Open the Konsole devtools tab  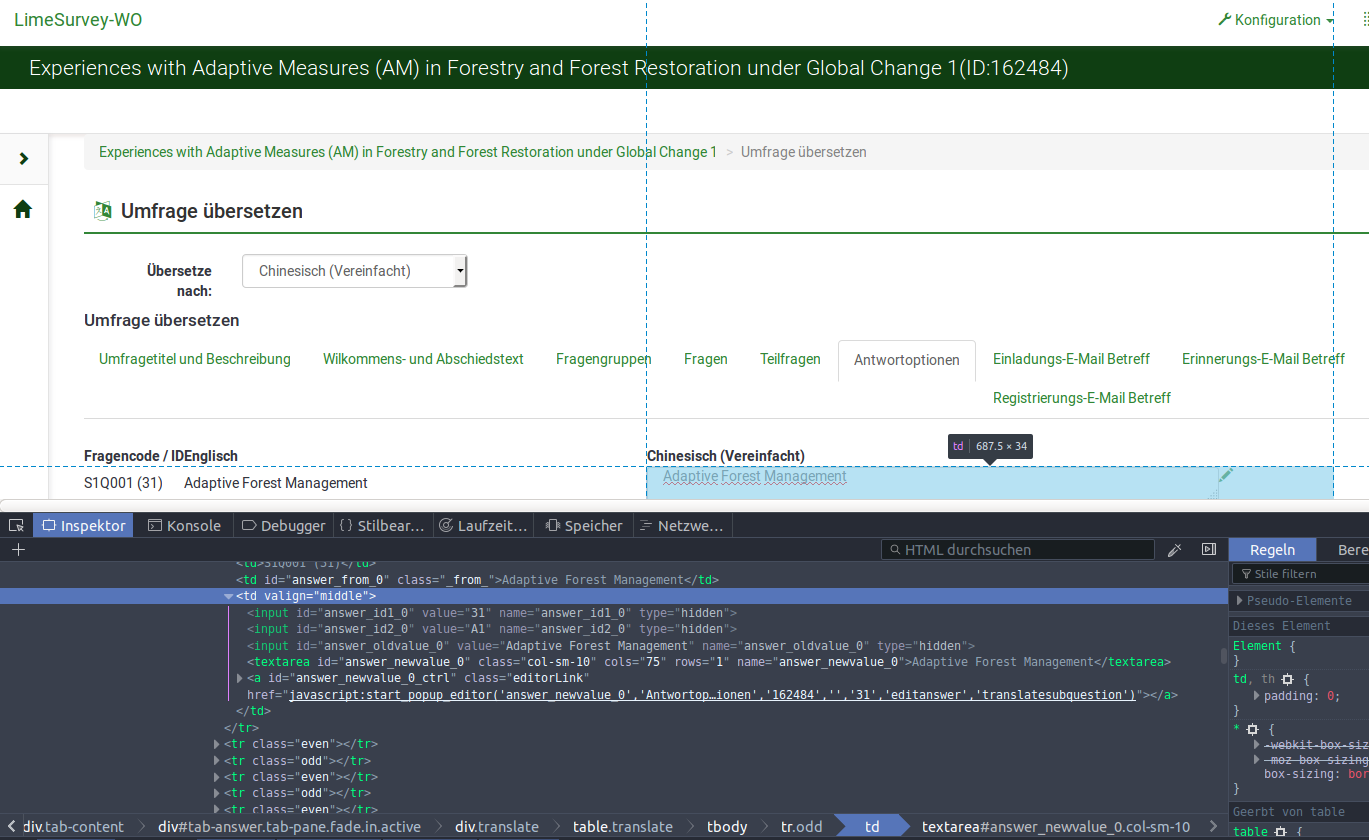tap(184, 526)
